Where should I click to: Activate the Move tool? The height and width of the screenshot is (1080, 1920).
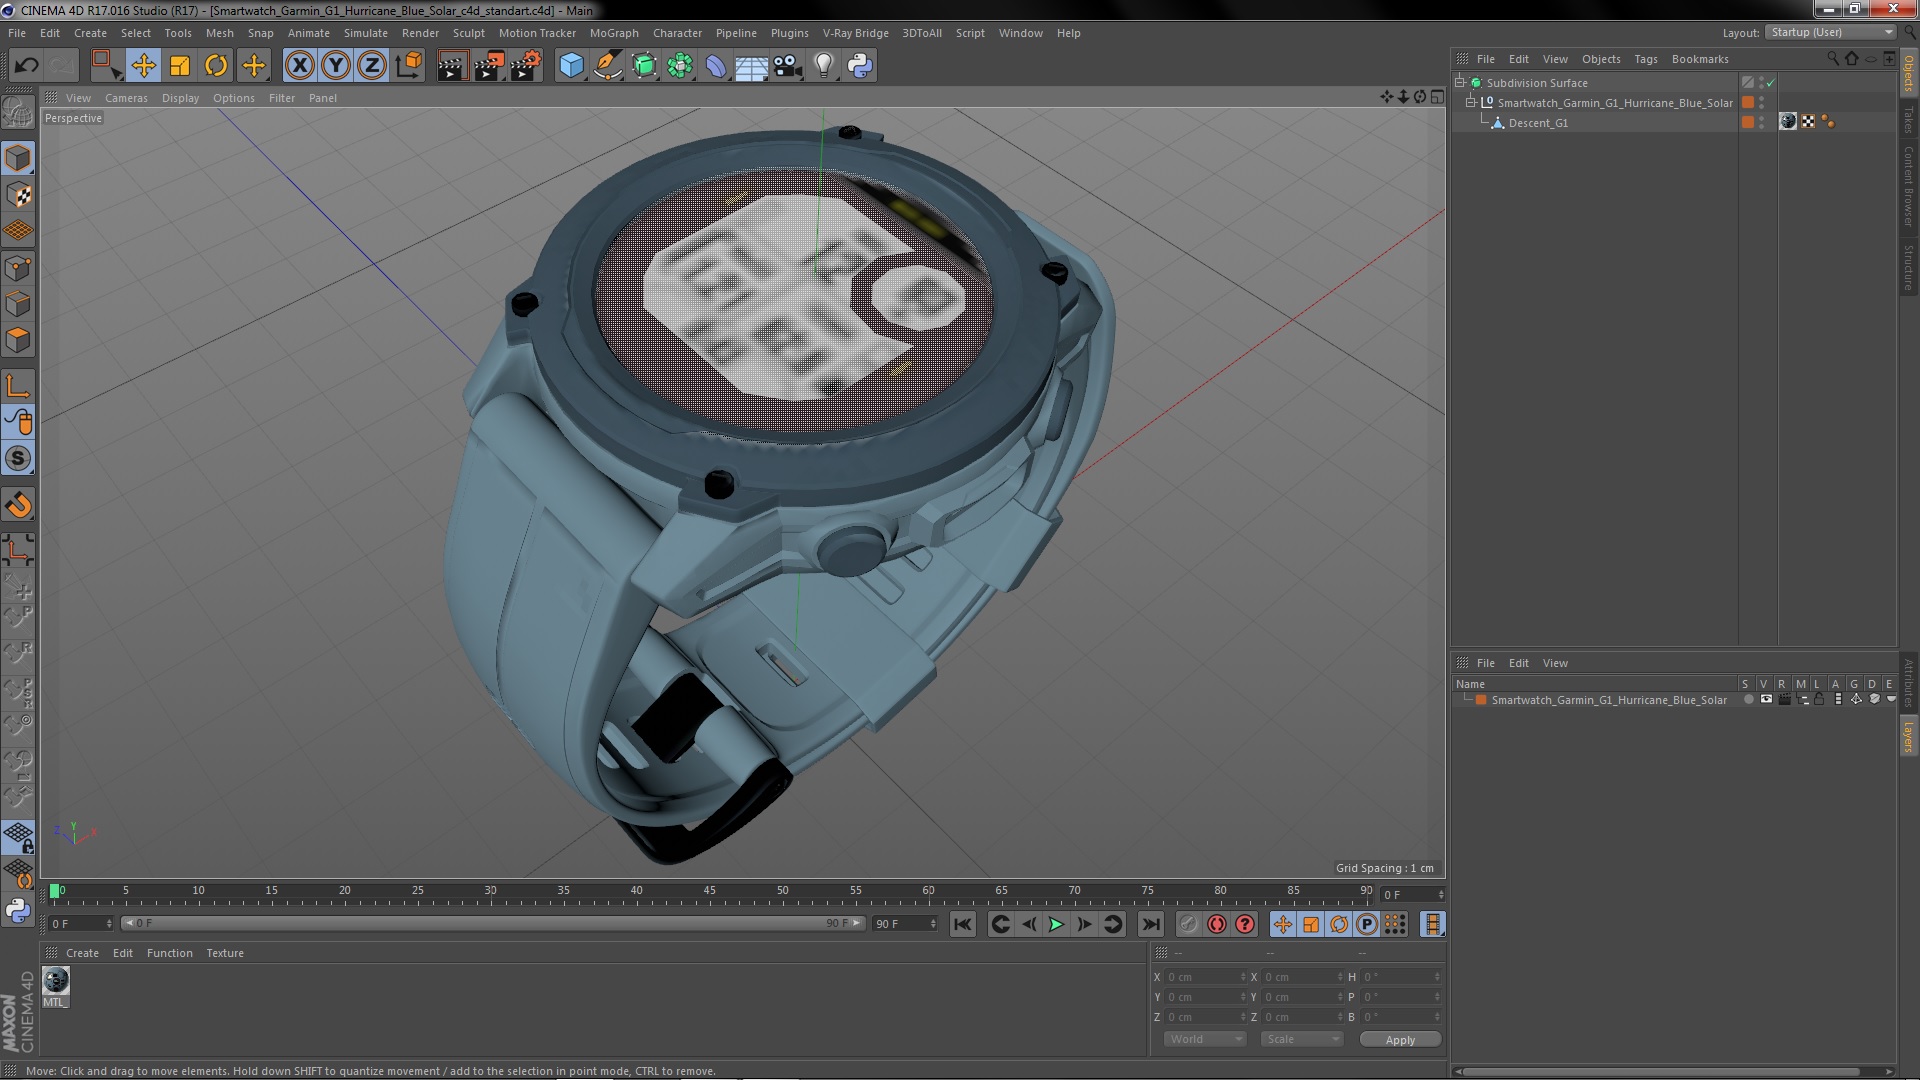143,66
